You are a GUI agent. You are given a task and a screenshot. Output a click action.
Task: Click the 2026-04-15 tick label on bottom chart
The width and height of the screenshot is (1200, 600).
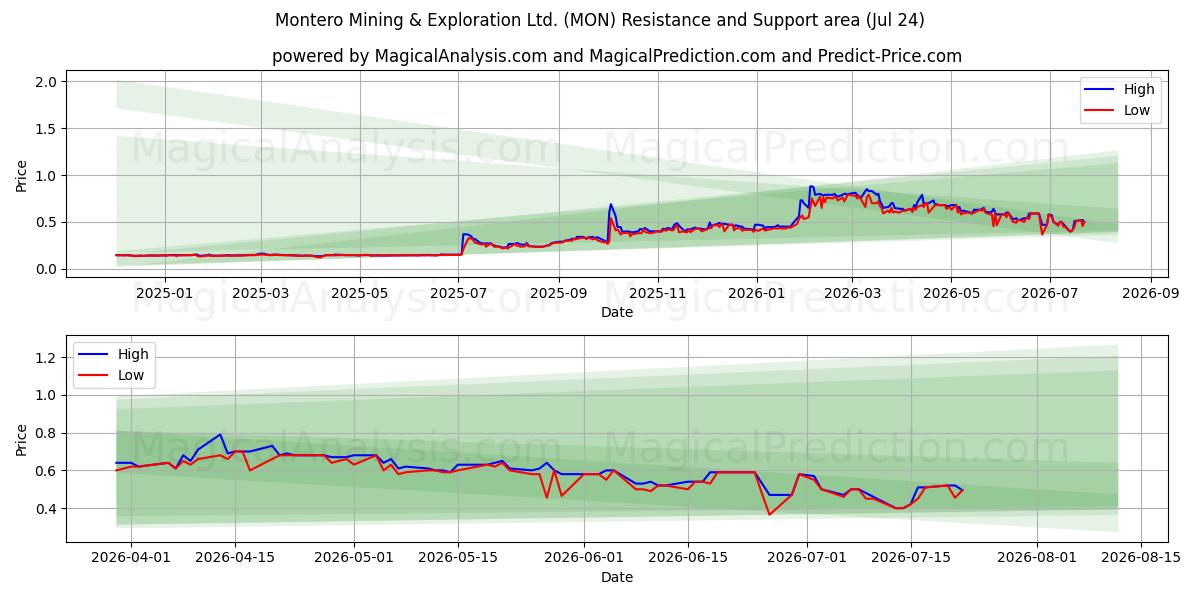235,558
